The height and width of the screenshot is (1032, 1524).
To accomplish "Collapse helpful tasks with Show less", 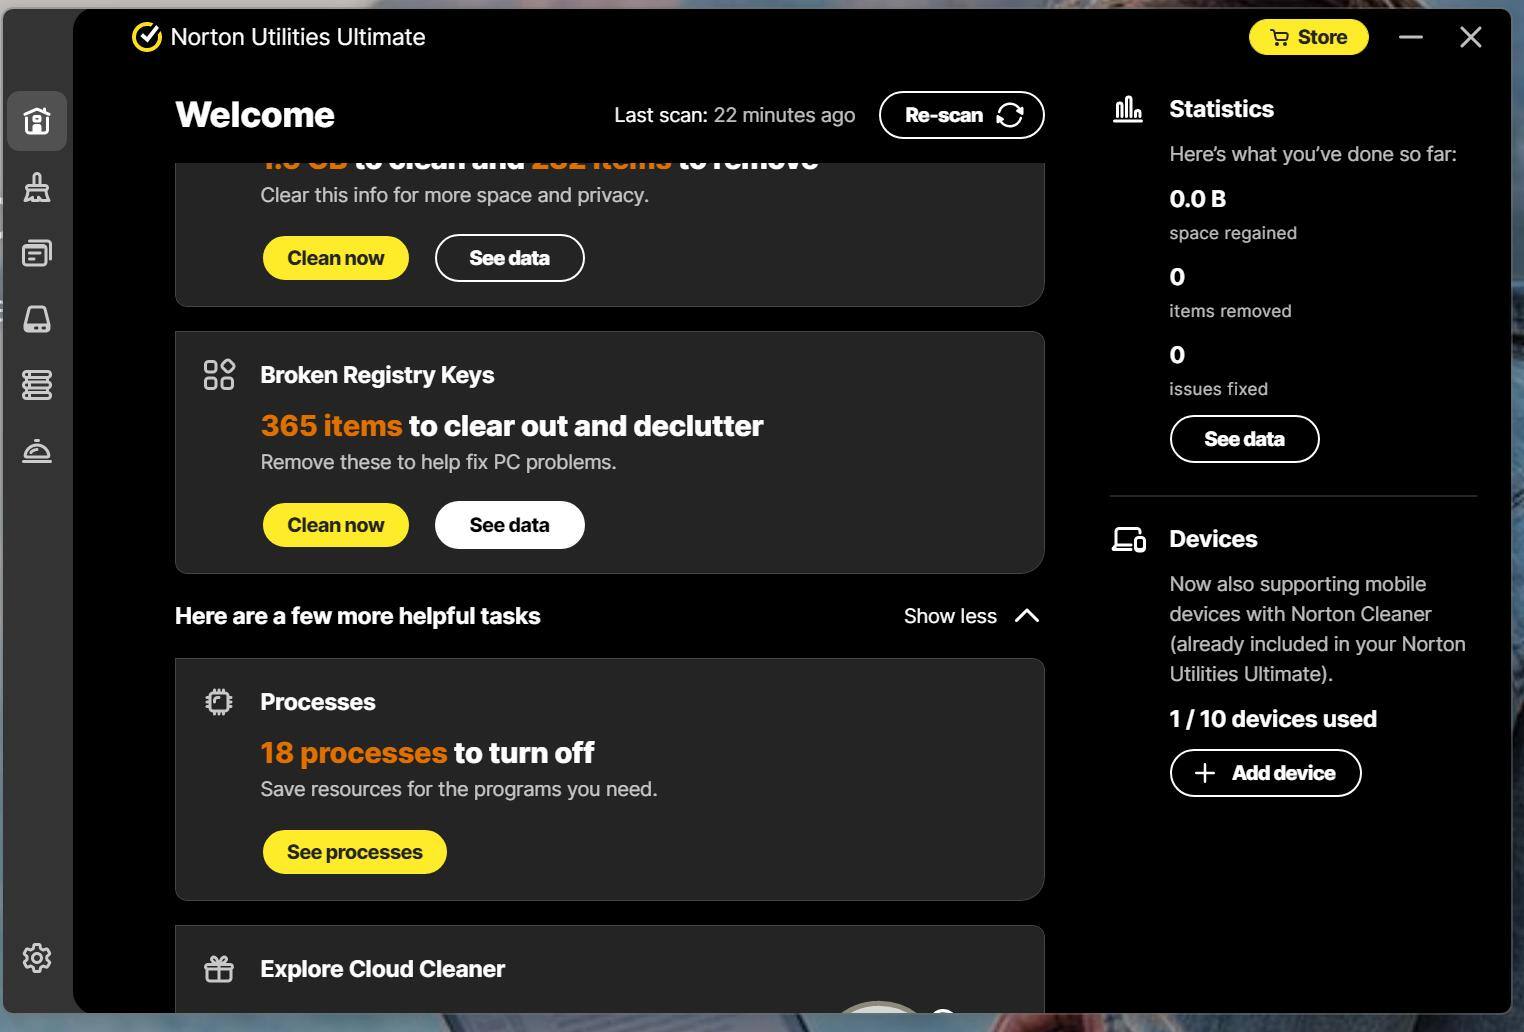I will point(971,616).
